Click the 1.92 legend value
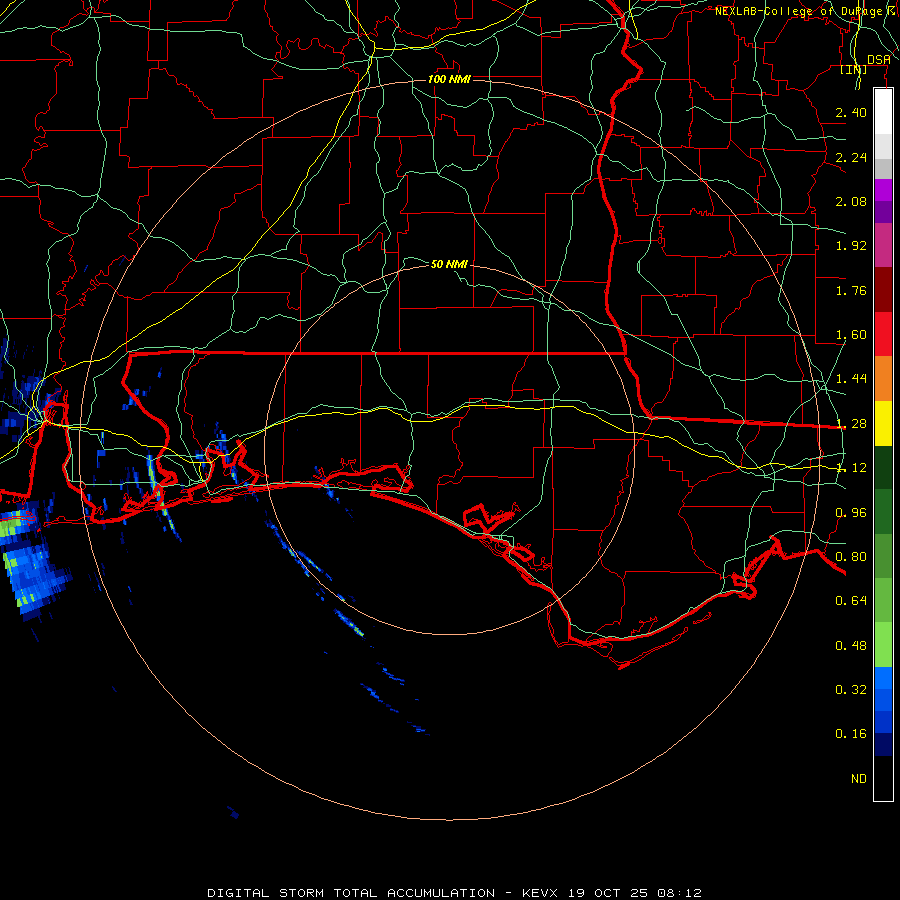 point(851,246)
